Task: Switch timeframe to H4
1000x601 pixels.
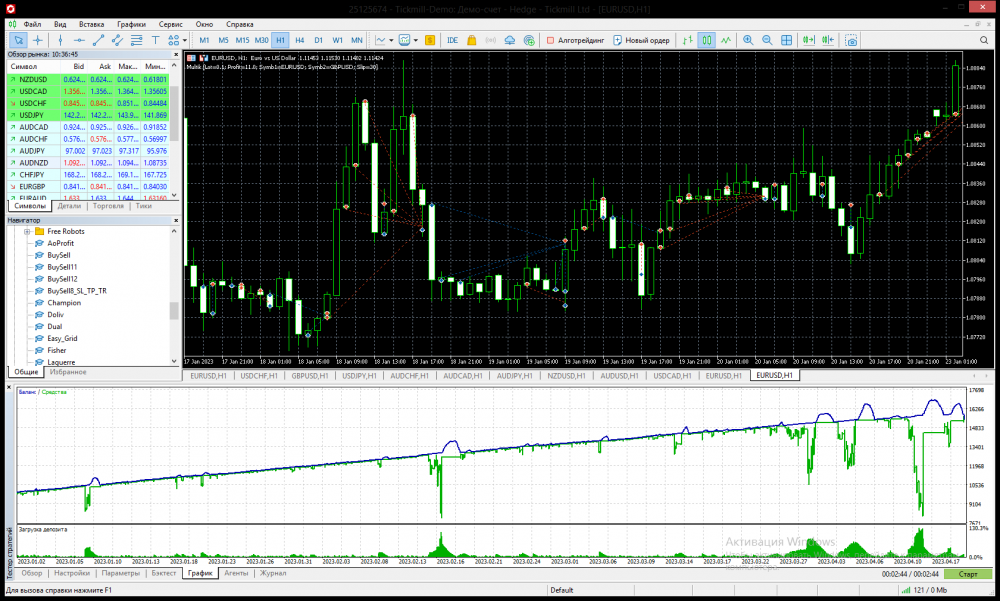Action: point(300,40)
